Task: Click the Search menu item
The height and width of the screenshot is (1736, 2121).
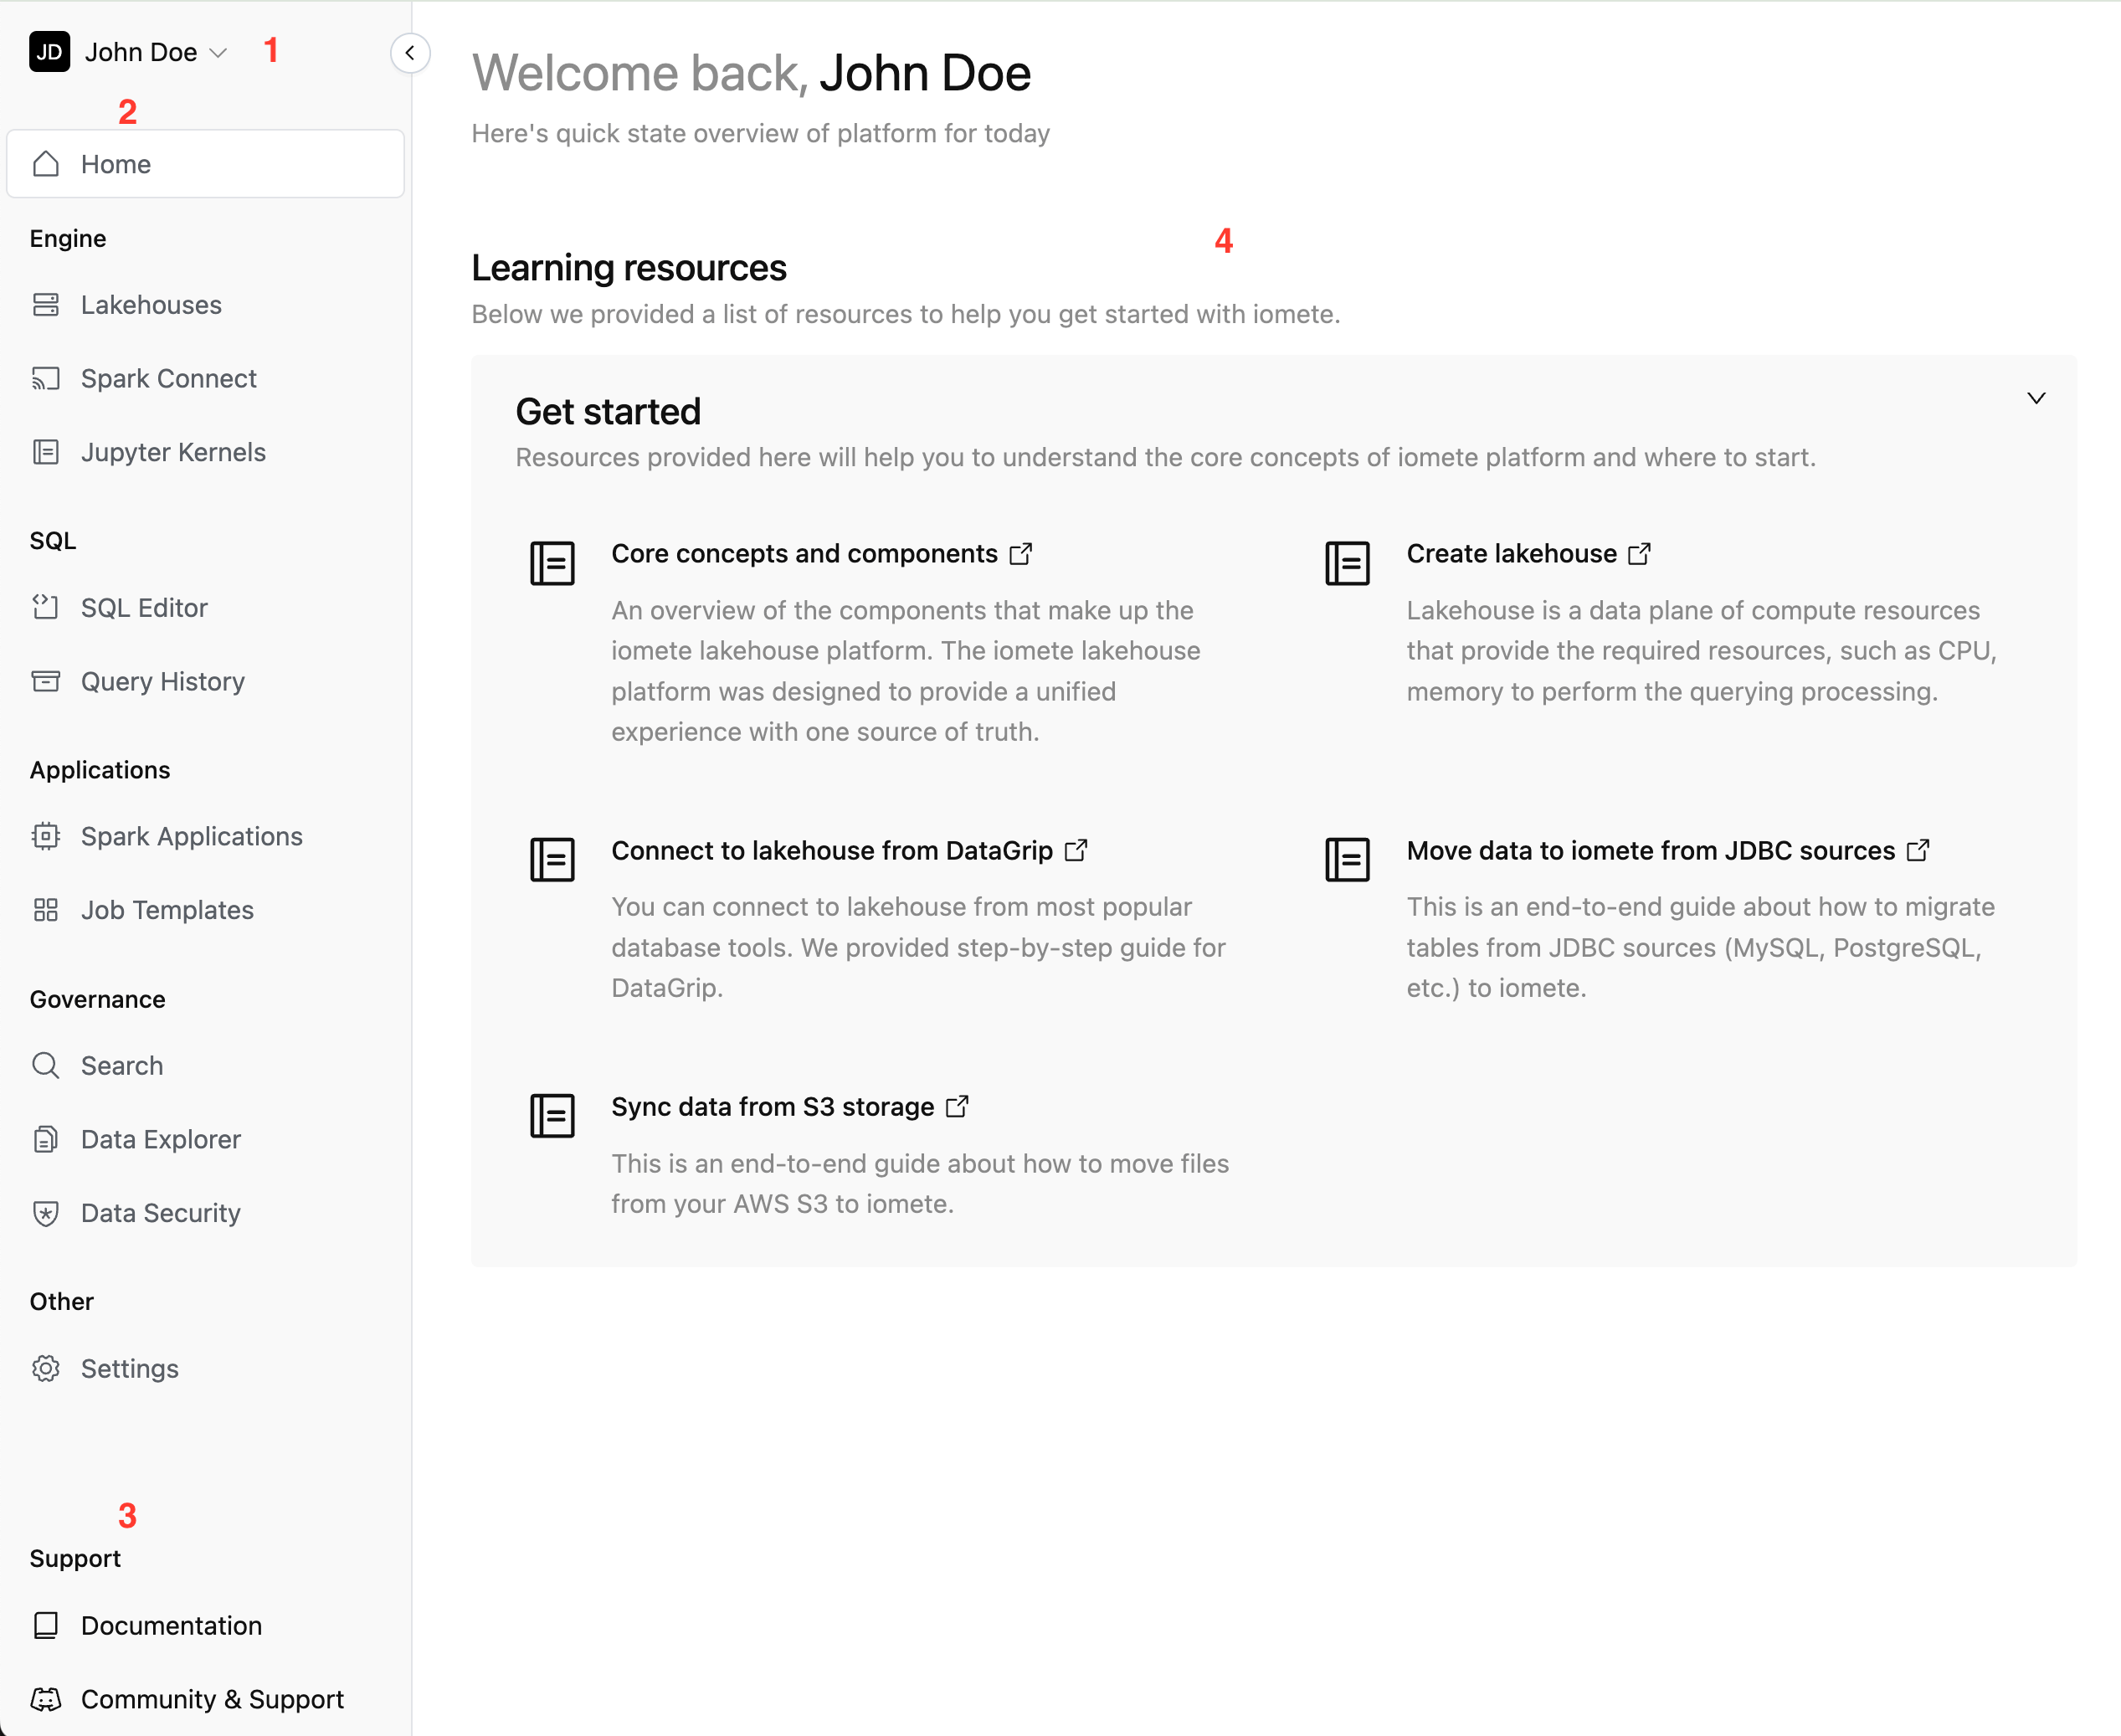Action: pyautogui.click(x=120, y=1065)
